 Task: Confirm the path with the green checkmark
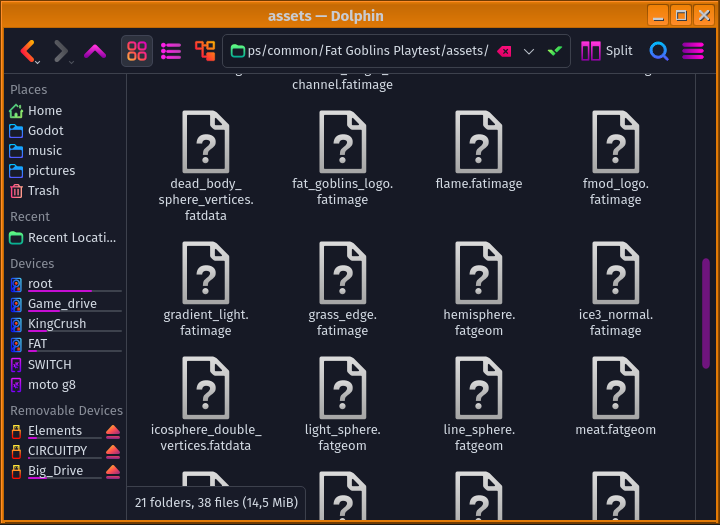tap(555, 51)
